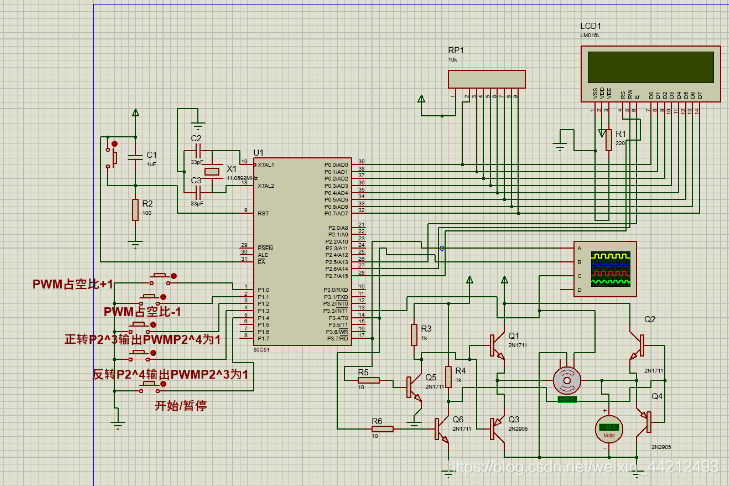Toggle the 正转 forward-rotation push button
The image size is (729, 486).
click(141, 326)
